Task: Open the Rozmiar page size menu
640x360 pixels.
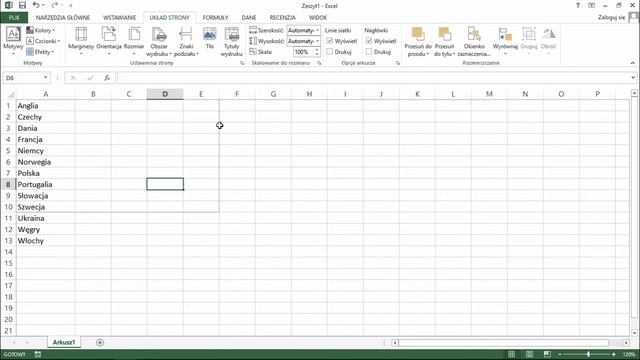Action: [134, 42]
